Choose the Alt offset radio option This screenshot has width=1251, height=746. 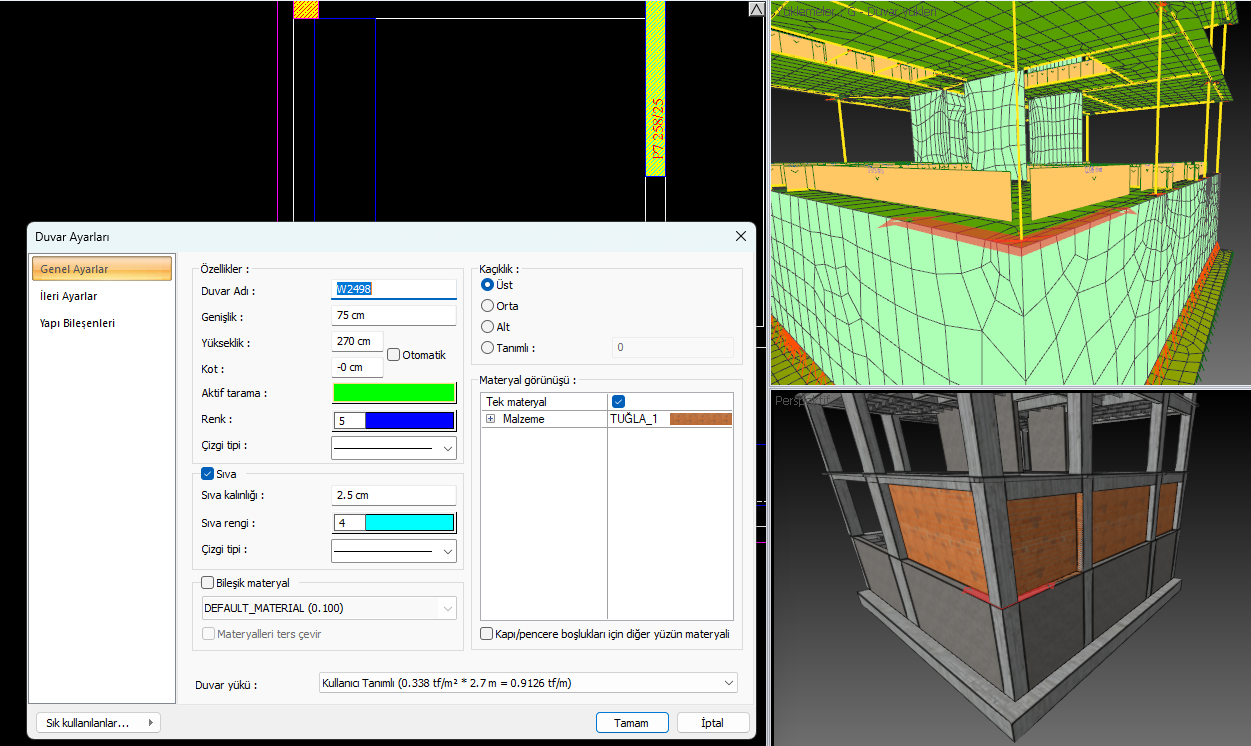click(488, 327)
